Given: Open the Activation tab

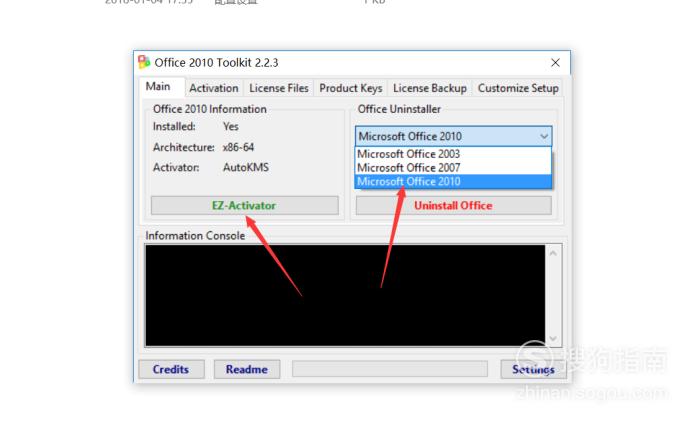Looking at the screenshot, I should 214,88.
